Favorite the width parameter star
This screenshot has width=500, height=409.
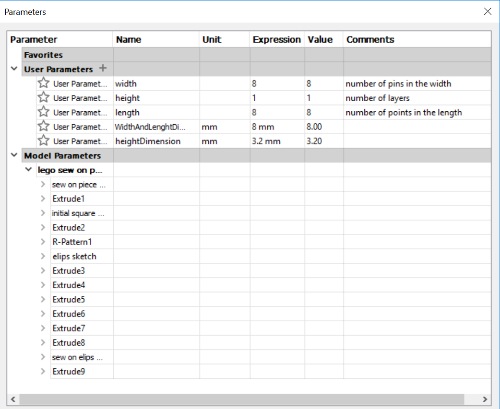[x=43, y=83]
